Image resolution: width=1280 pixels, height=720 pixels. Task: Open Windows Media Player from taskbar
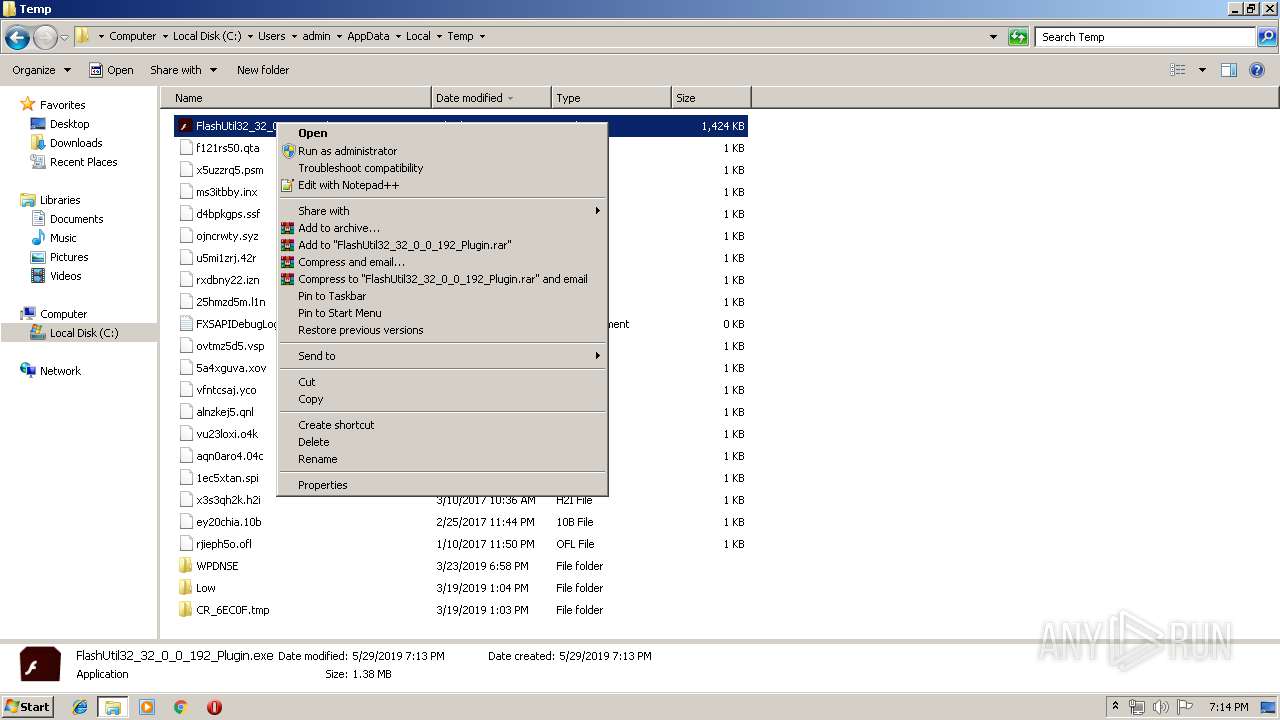pyautogui.click(x=147, y=707)
